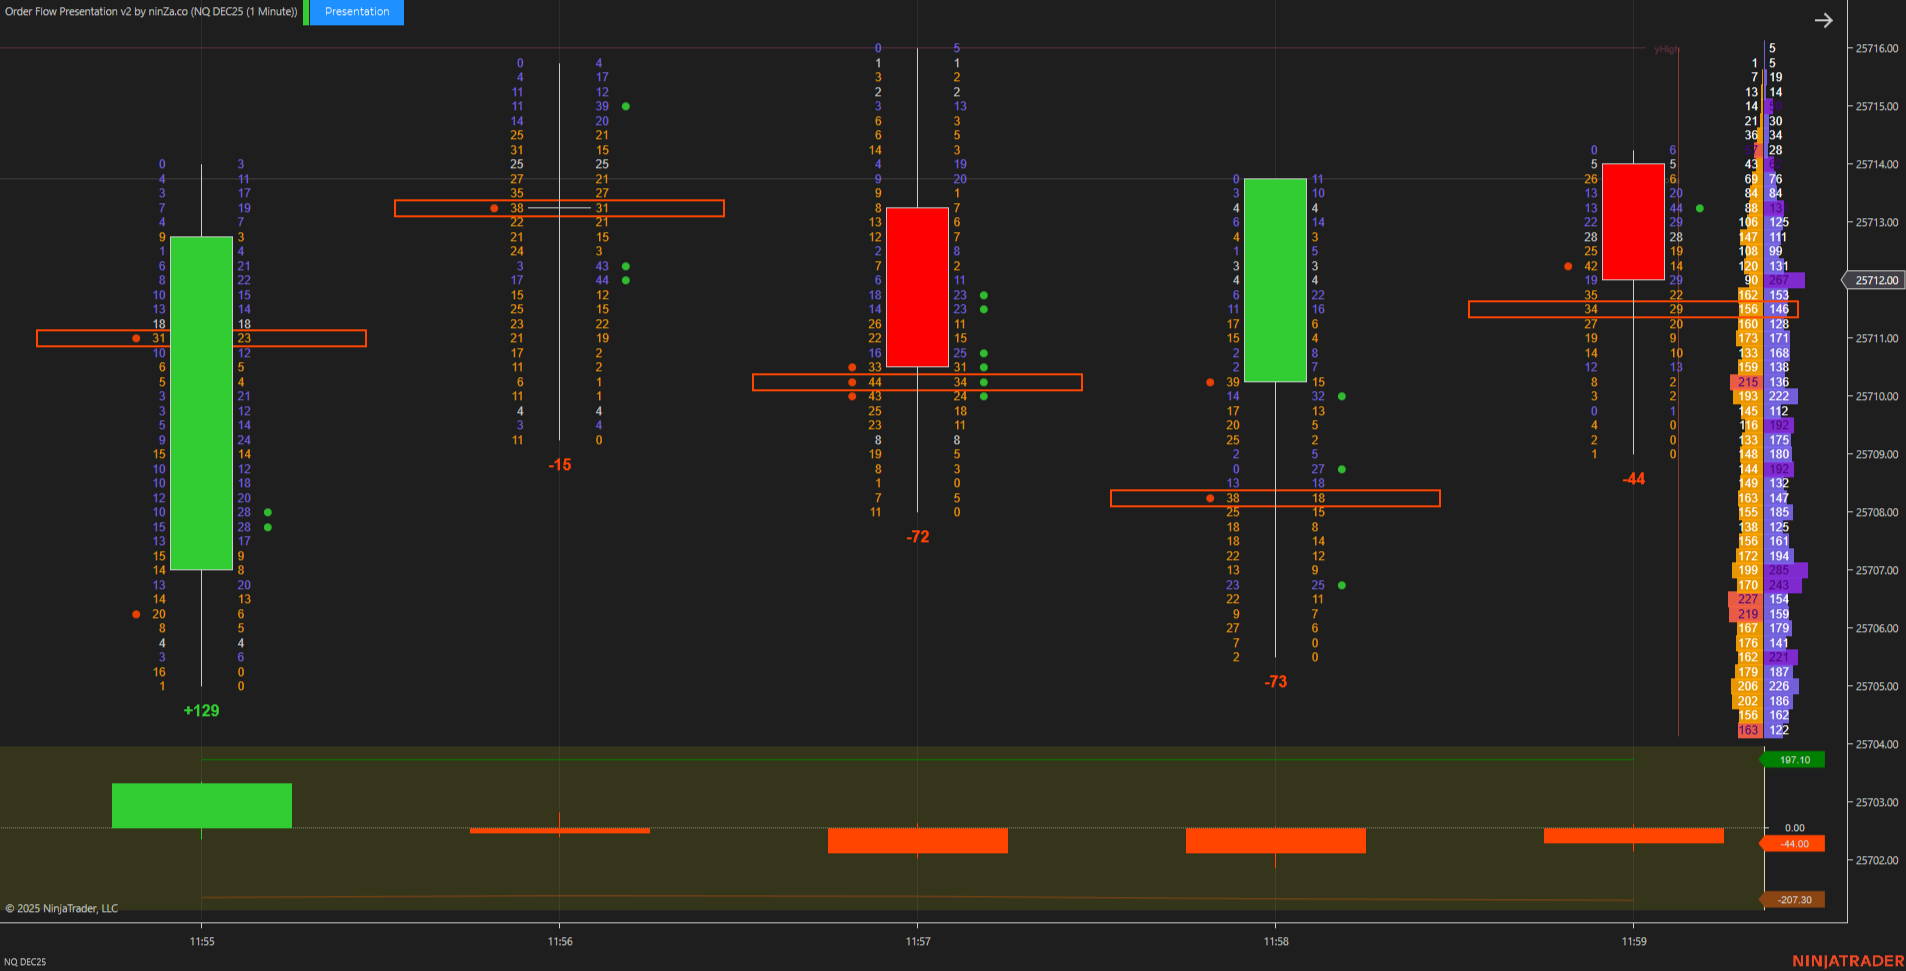Viewport: 1906px width, 971px height.
Task: Click the Presentation button
Action: pos(357,12)
